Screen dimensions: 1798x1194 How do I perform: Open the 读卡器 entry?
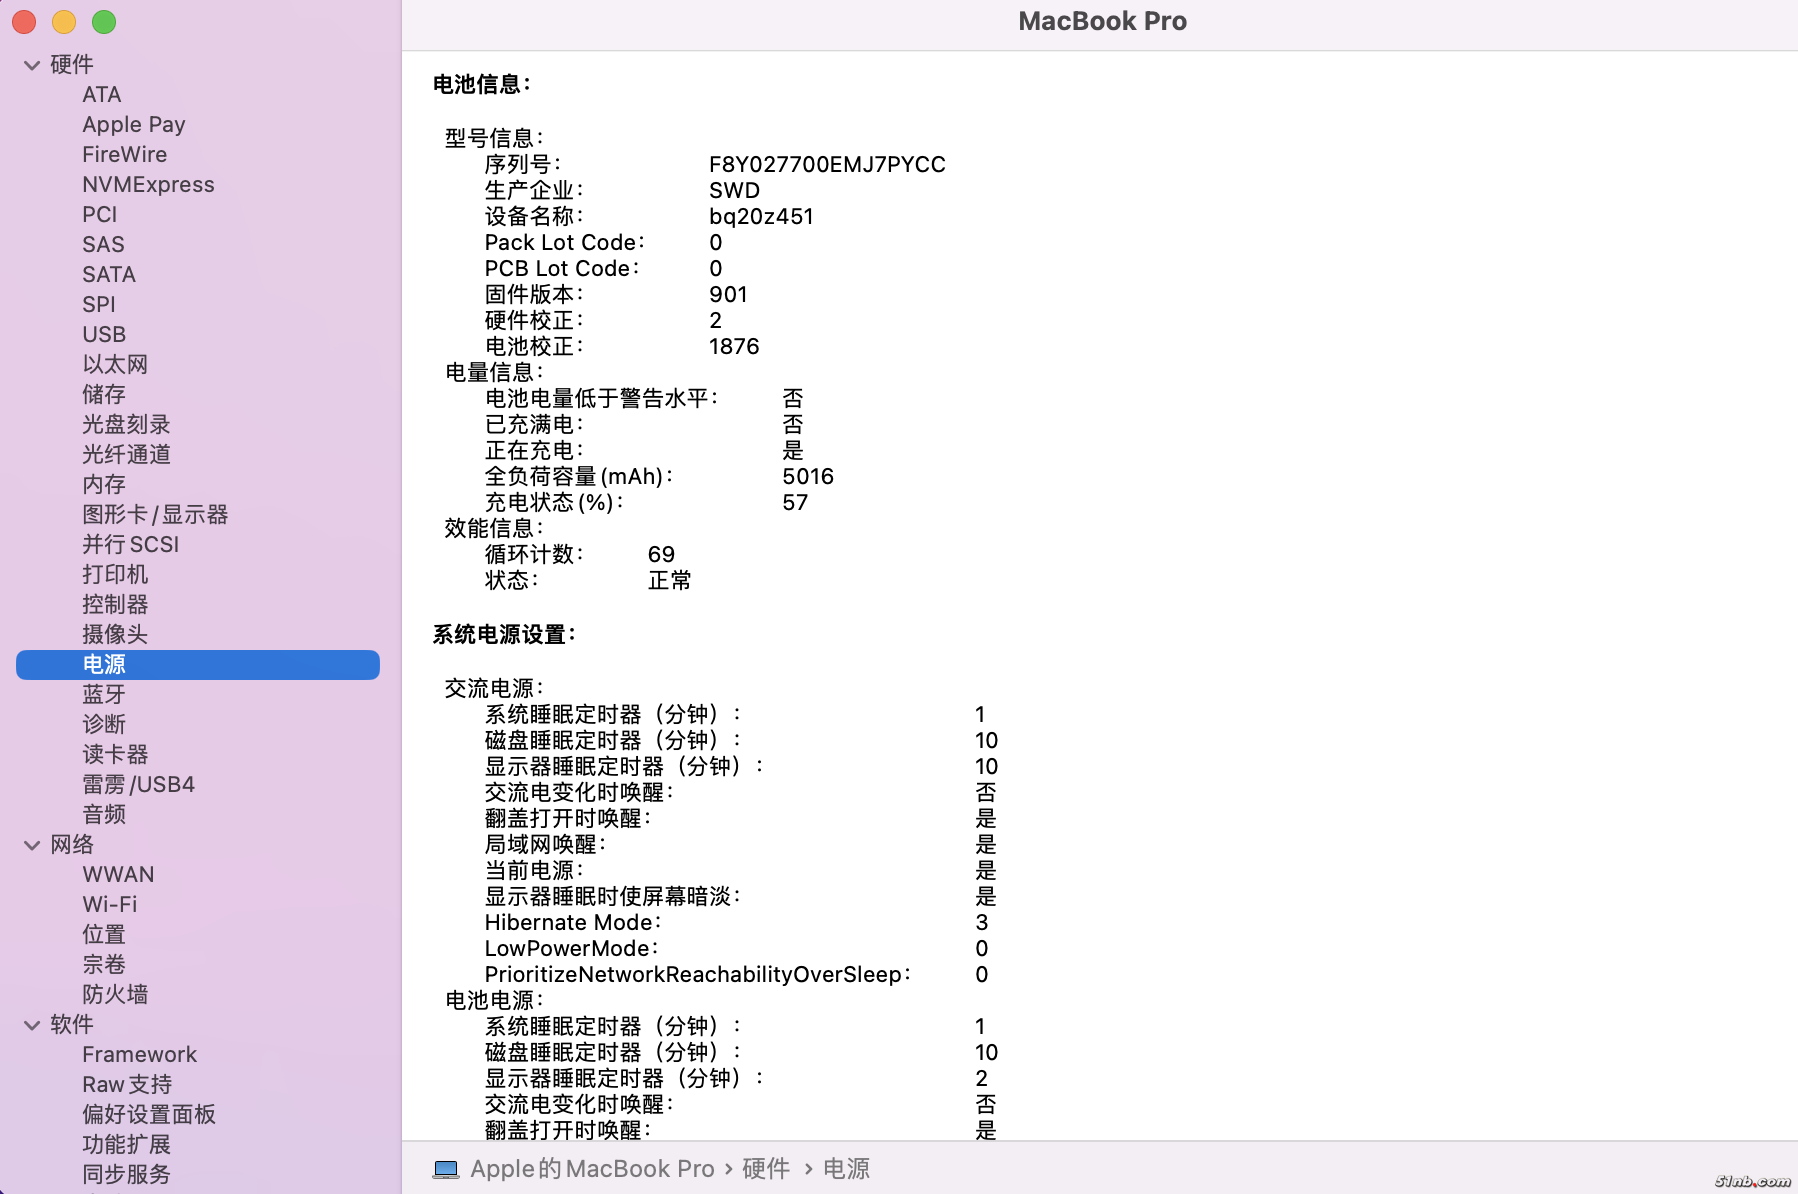point(115,755)
